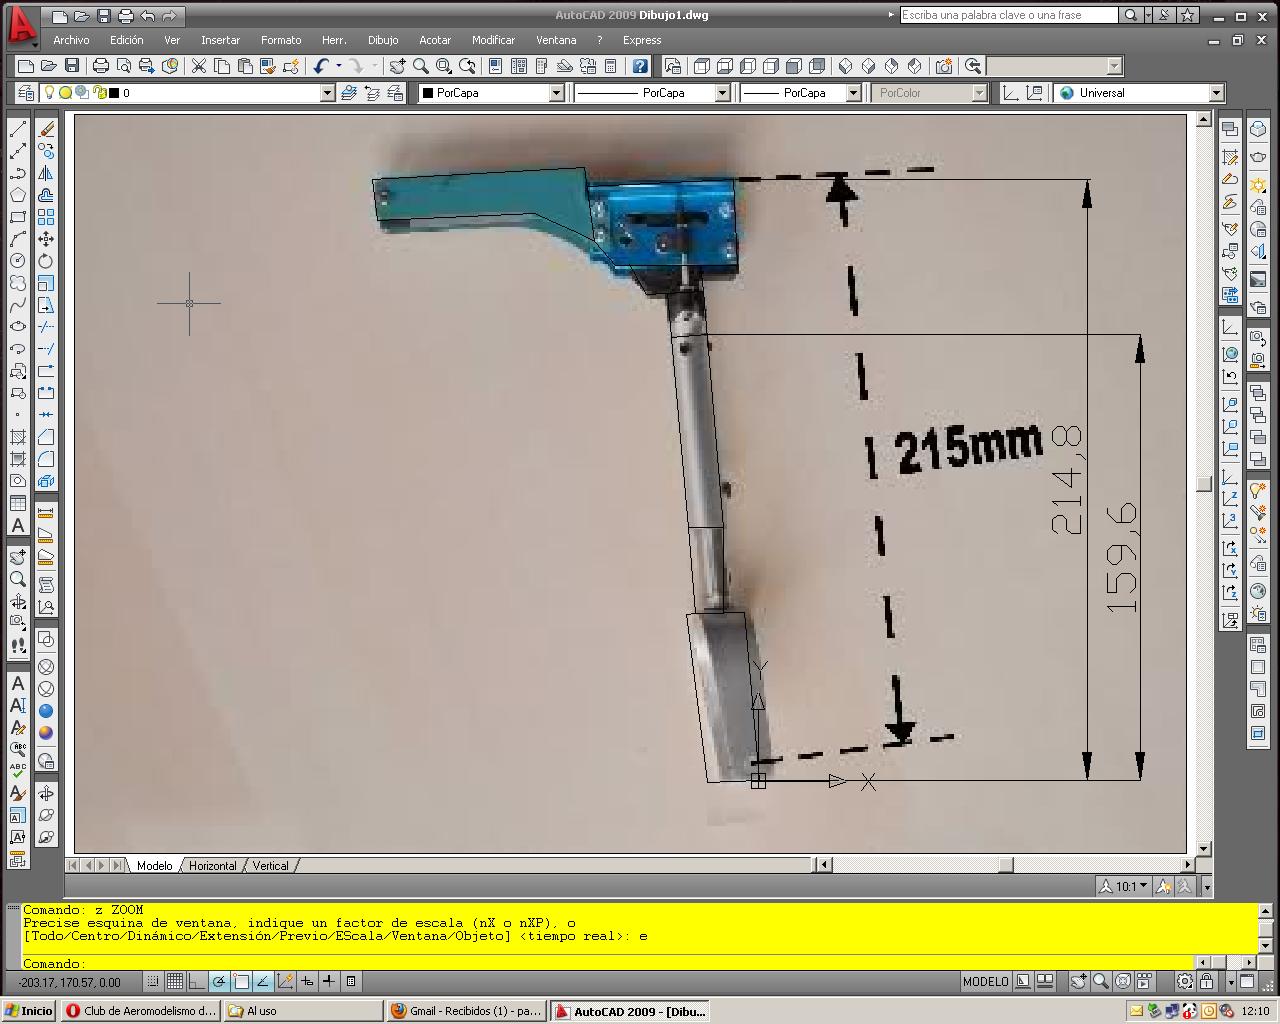
Task: Click the Save icon in standard toolbar
Action: [x=72, y=66]
